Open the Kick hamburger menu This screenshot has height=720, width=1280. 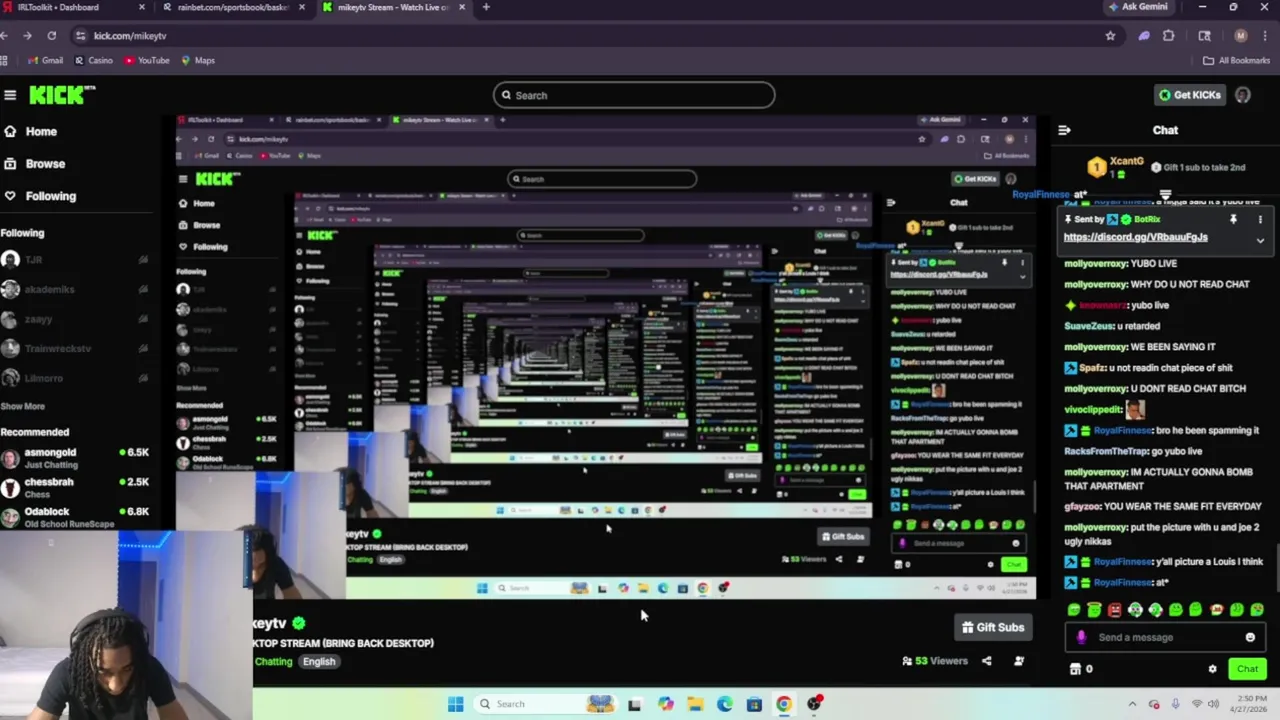coord(10,95)
